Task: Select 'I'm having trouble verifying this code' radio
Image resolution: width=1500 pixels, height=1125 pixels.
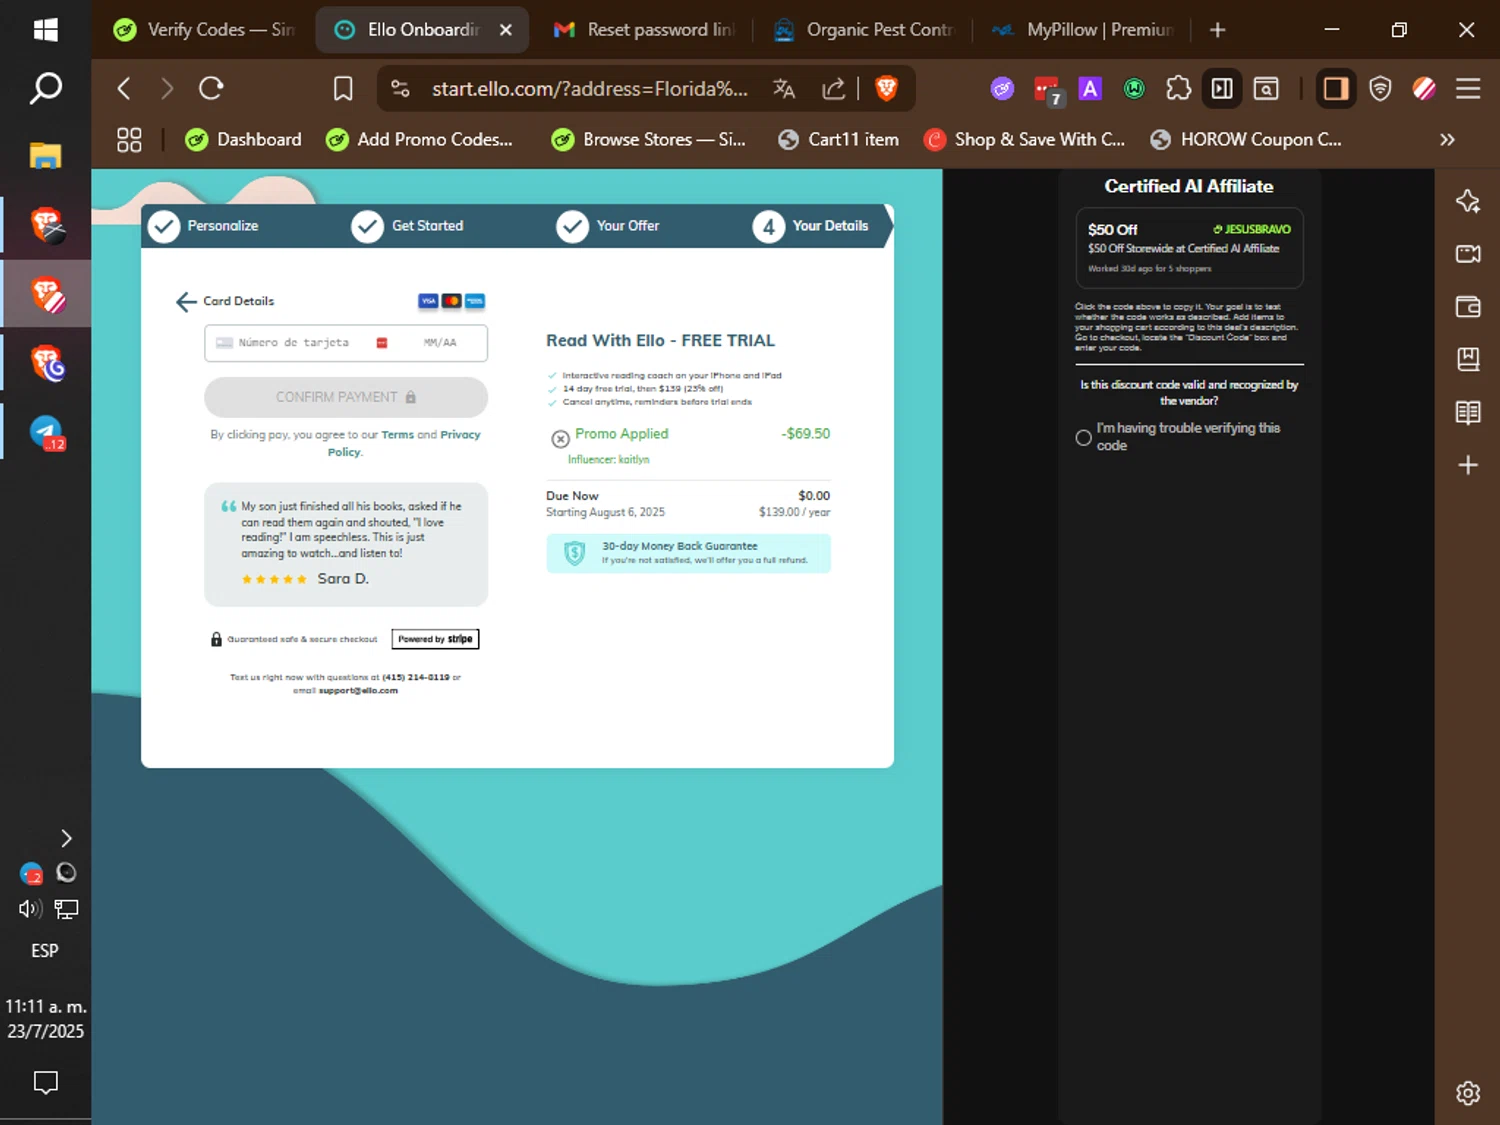Action: [1083, 437]
